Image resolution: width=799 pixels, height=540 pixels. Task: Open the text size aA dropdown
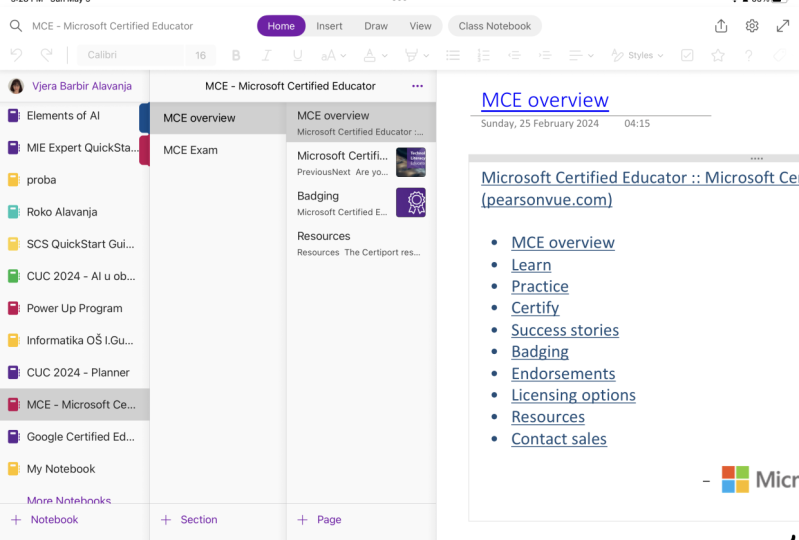point(333,56)
